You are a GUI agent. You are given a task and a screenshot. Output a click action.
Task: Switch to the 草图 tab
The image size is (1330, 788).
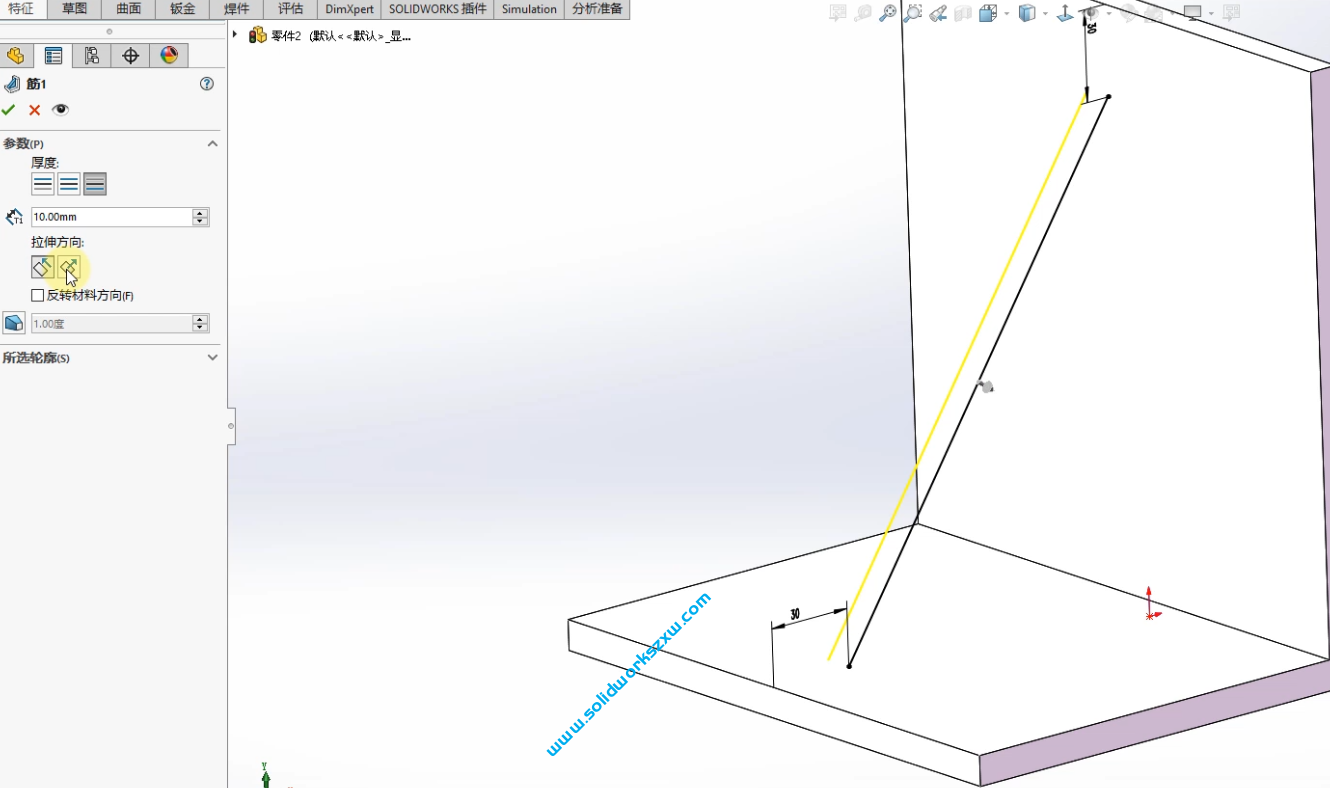click(x=74, y=9)
